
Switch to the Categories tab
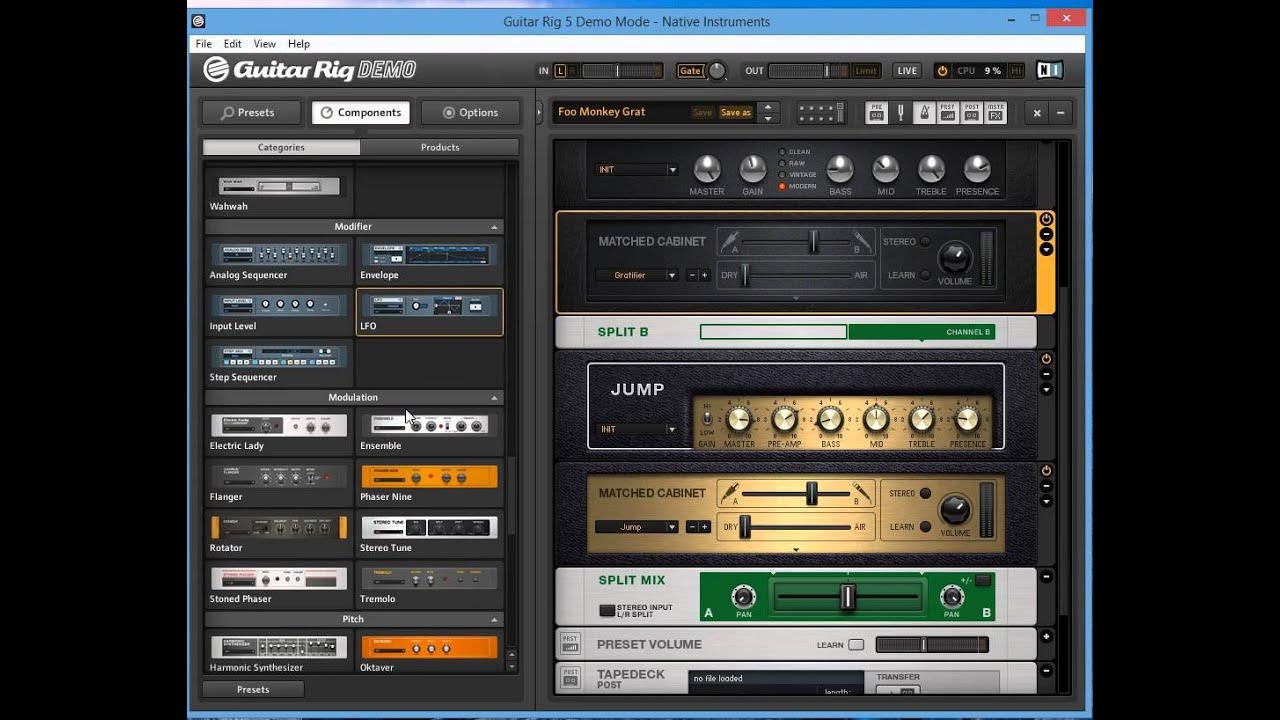tap(281, 147)
